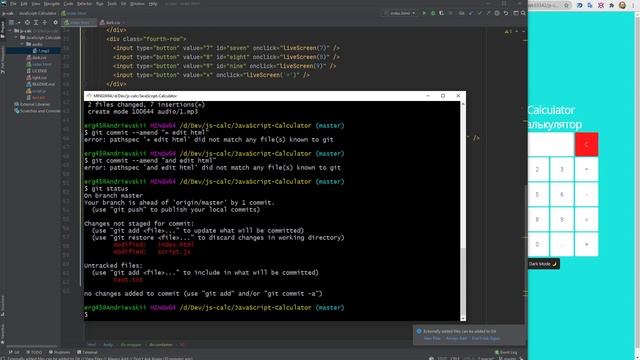Open the Terminal tool window tab
The image size is (640, 360).
pyautogui.click(x=87, y=352)
